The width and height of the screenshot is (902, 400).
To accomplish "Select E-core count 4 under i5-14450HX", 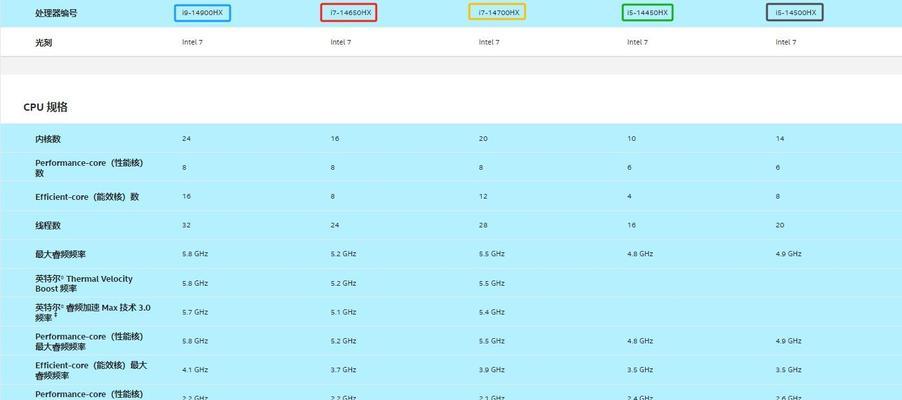I will 629,196.
